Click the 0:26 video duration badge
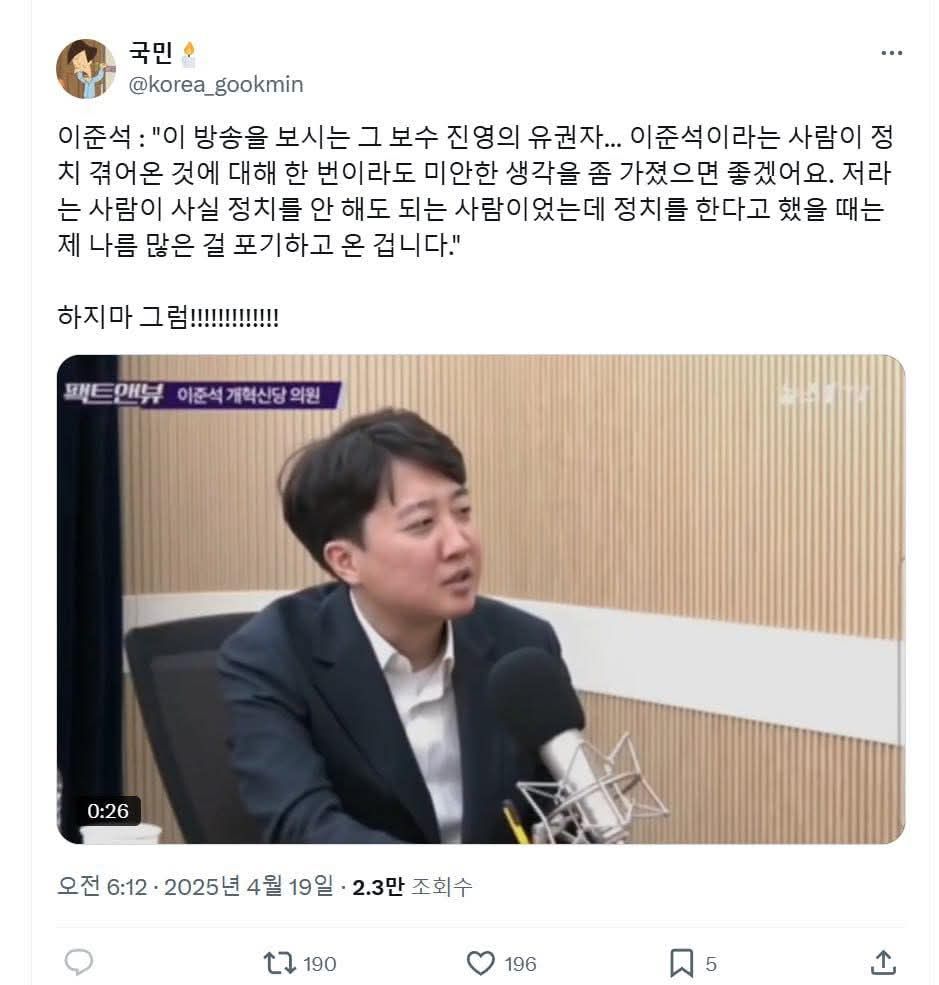939x985 pixels. (x=108, y=811)
